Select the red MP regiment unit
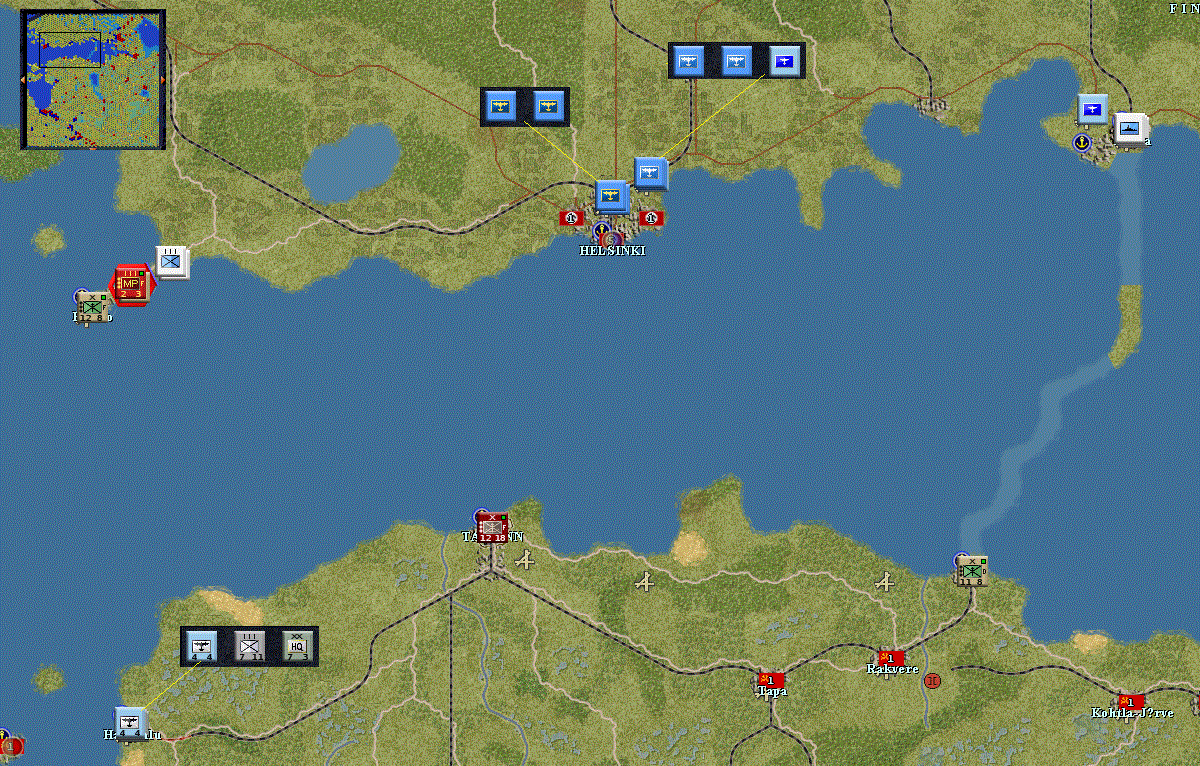The width and height of the screenshot is (1200, 766). (x=131, y=285)
